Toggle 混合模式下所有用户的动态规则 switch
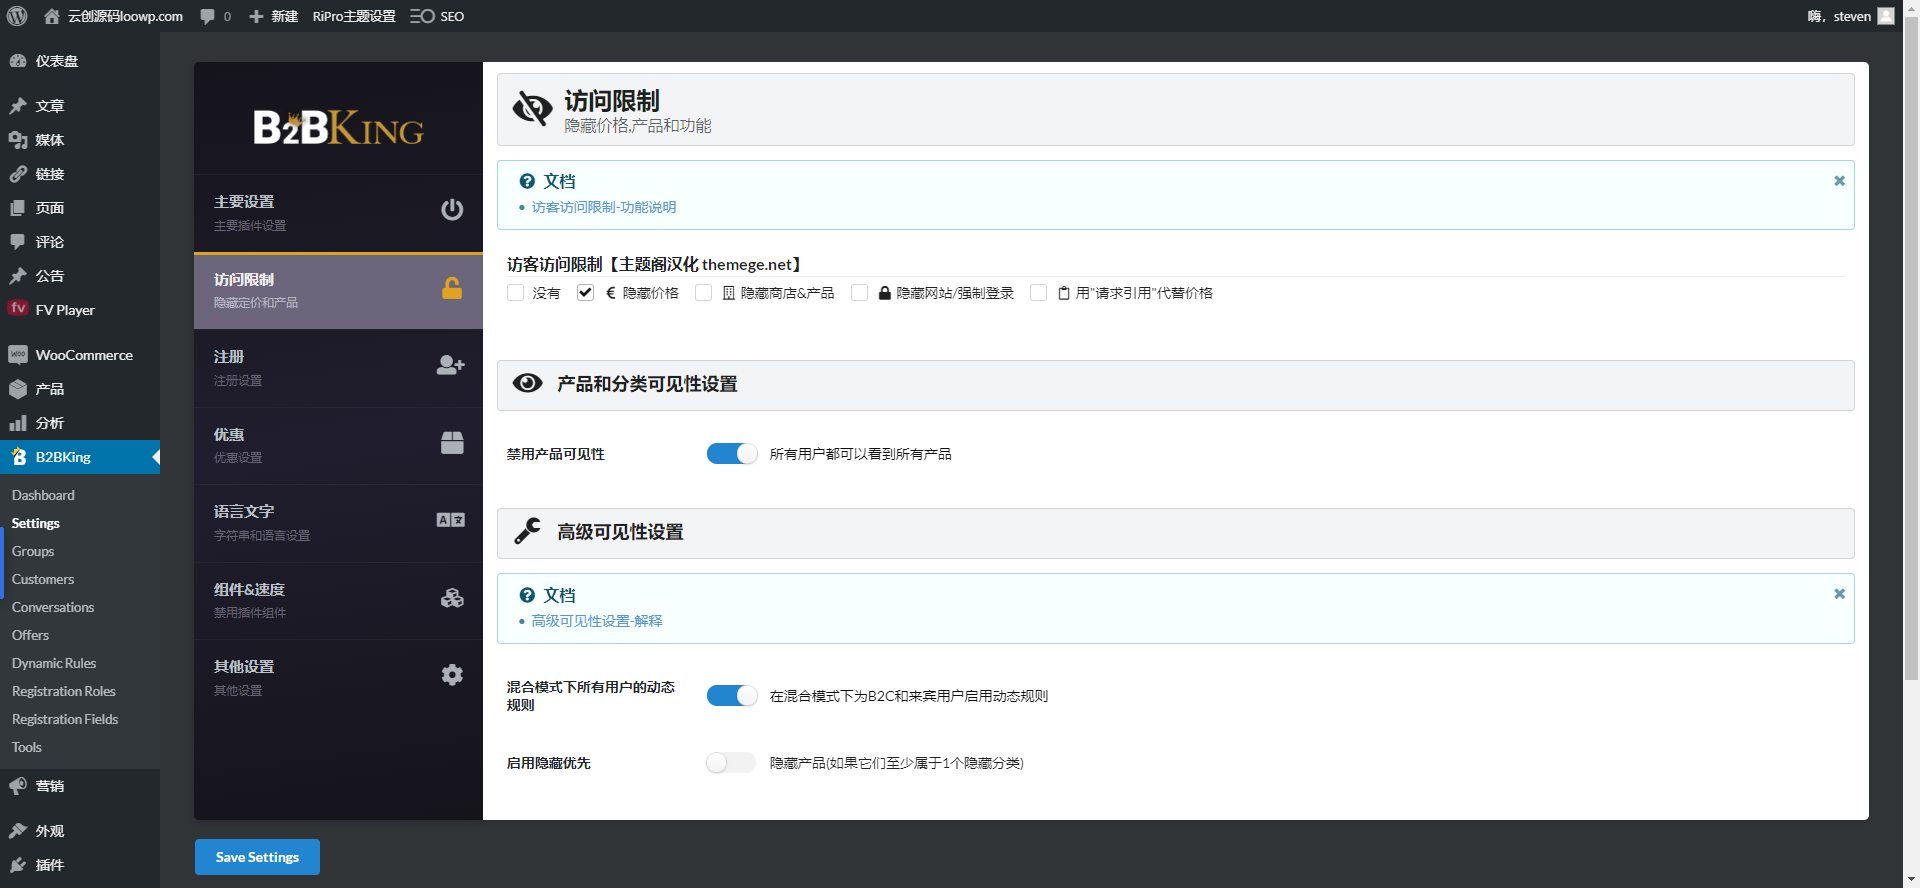 (x=732, y=696)
